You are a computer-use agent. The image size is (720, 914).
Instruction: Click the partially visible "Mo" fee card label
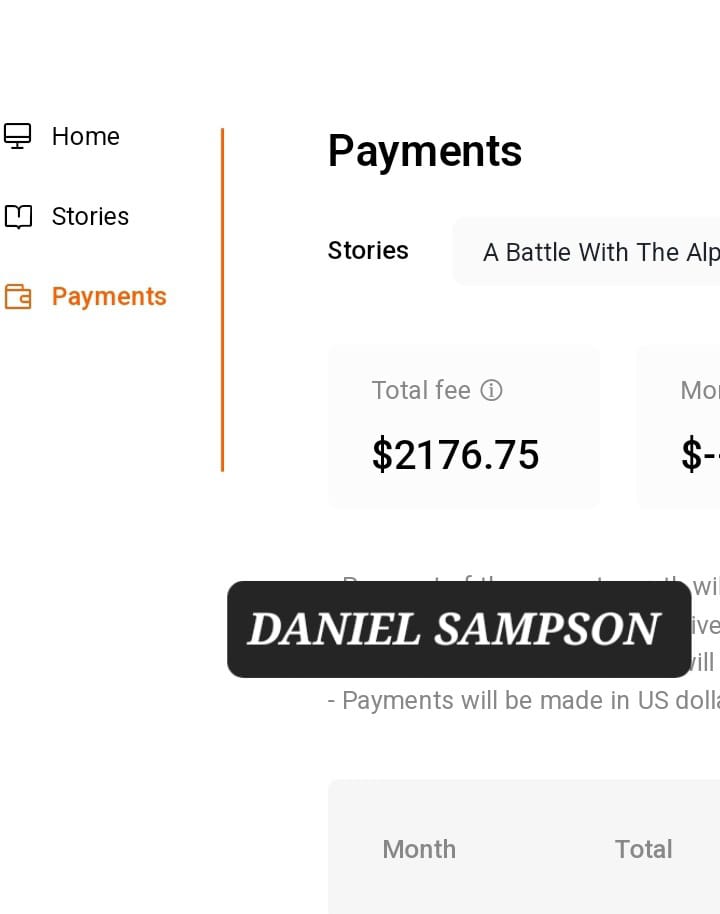(699, 390)
